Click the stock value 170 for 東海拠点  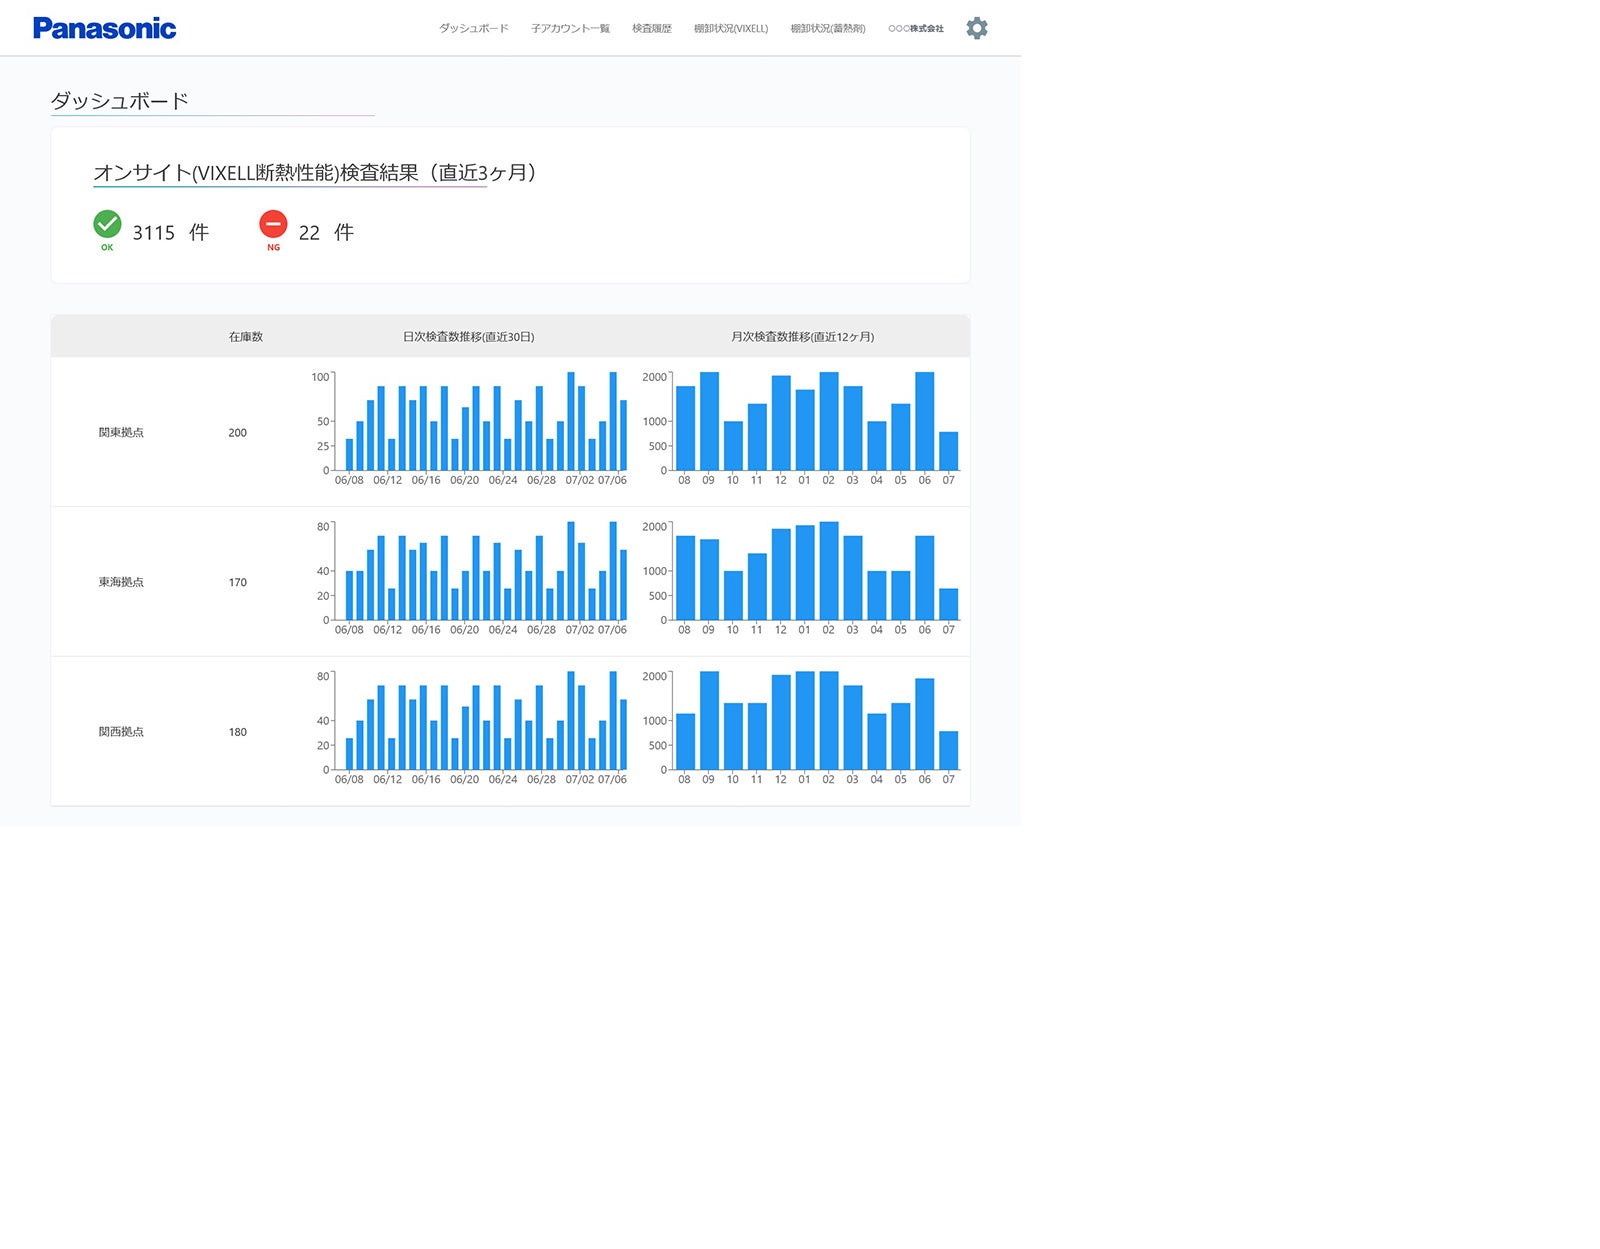tap(237, 582)
